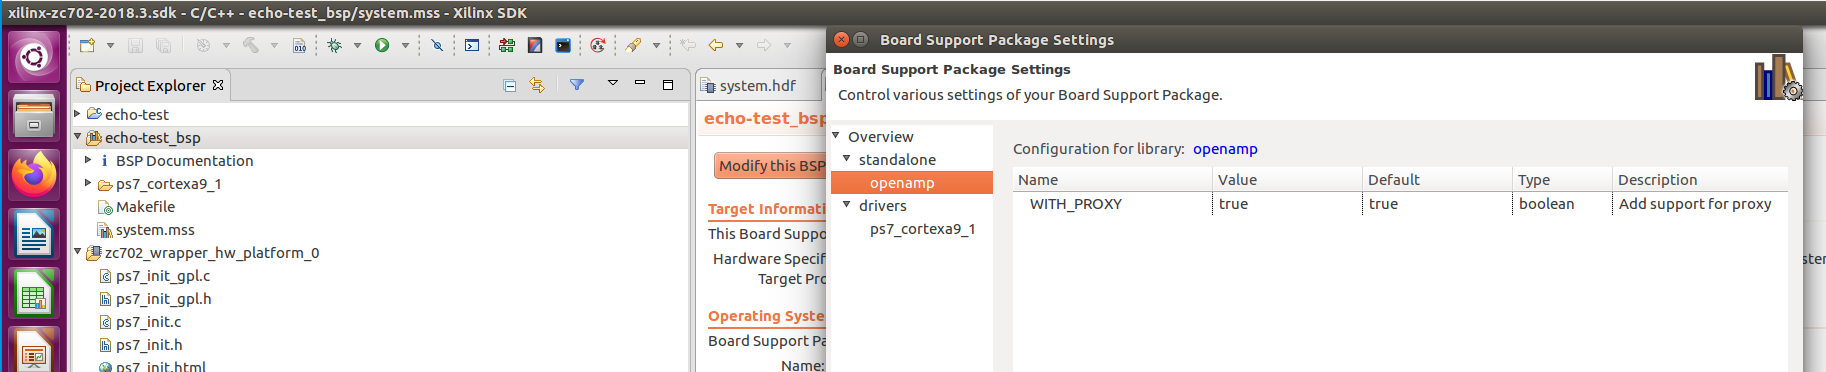Click the Build hammer toolbar icon
1826x372 pixels.
tap(251, 45)
